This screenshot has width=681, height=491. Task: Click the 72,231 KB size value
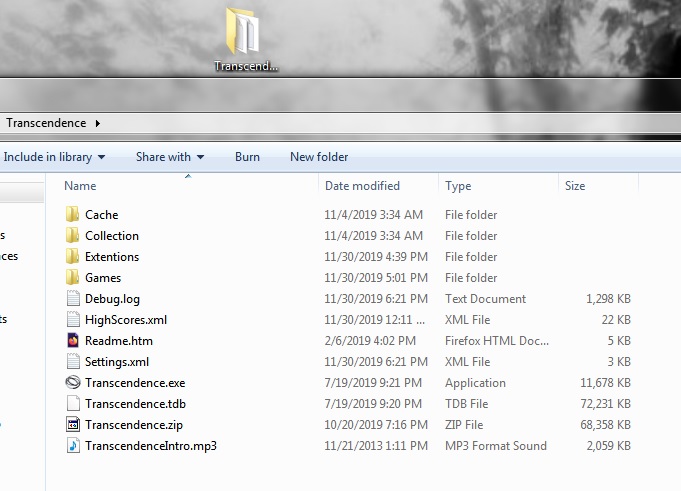point(605,404)
